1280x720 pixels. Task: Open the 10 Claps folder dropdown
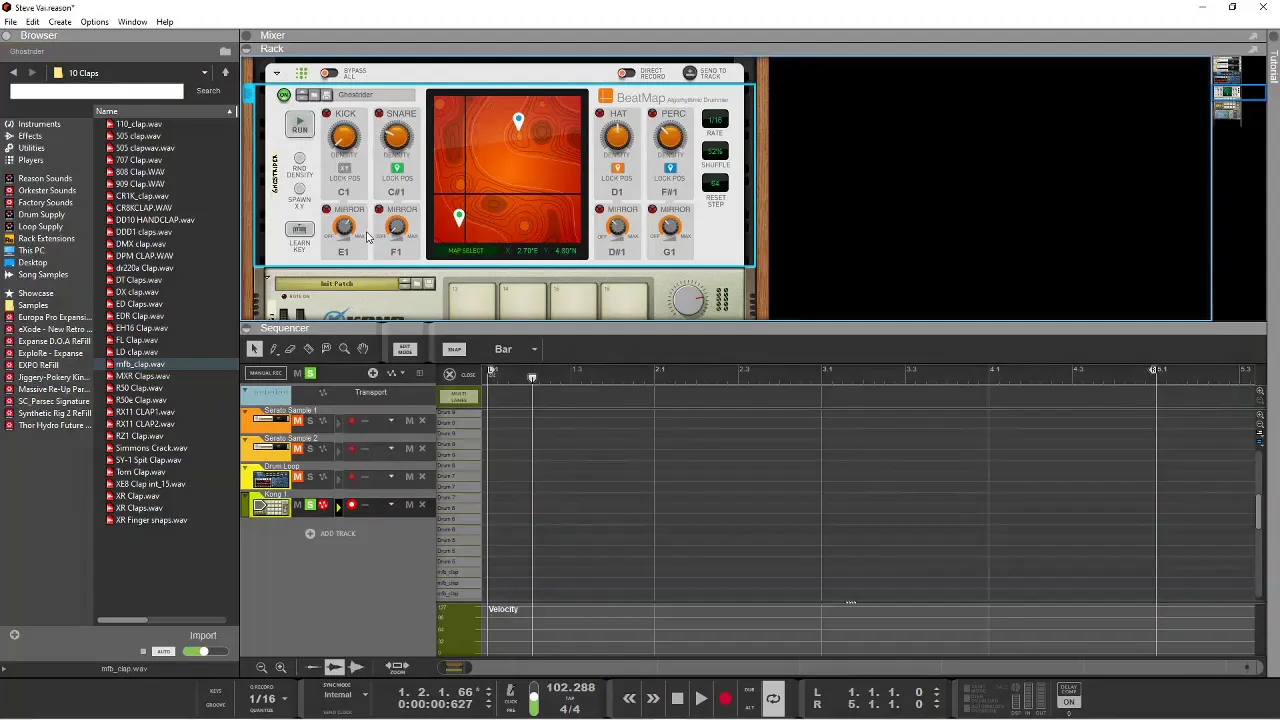click(205, 73)
